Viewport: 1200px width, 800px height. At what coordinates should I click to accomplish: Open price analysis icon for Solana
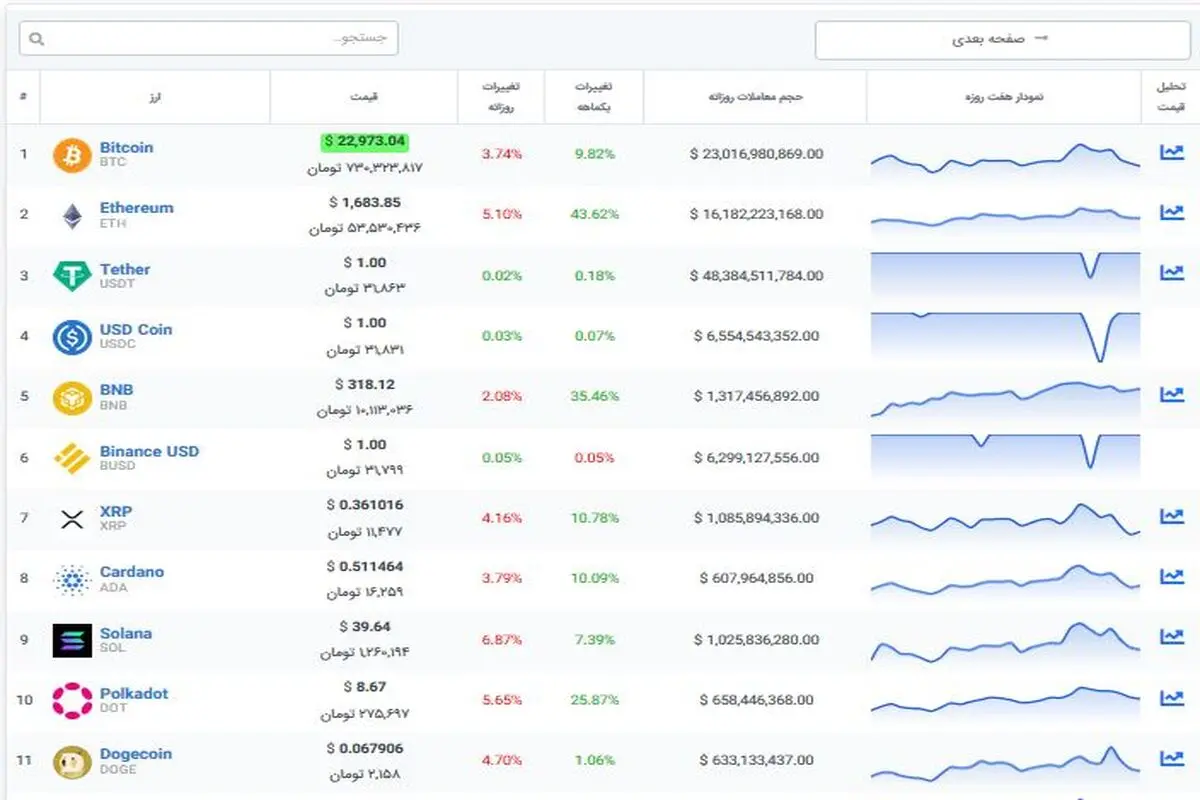[x=1171, y=636]
